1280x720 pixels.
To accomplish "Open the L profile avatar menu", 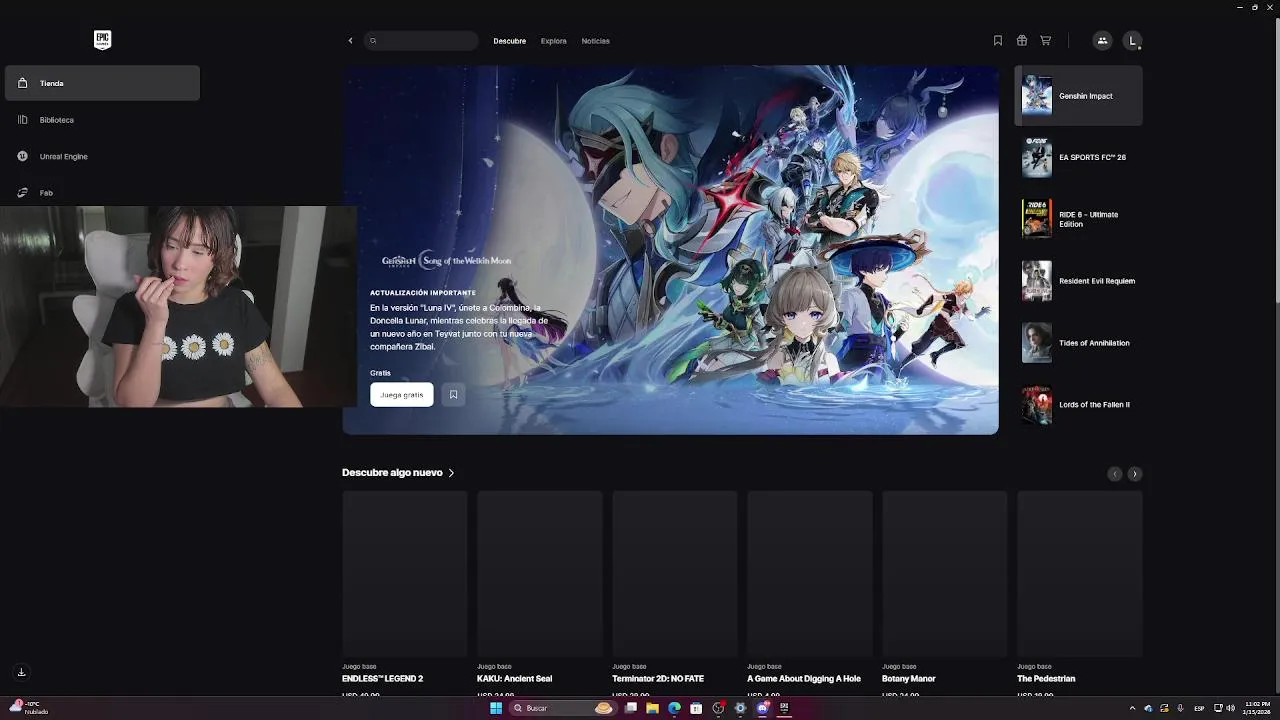I will (x=1132, y=41).
